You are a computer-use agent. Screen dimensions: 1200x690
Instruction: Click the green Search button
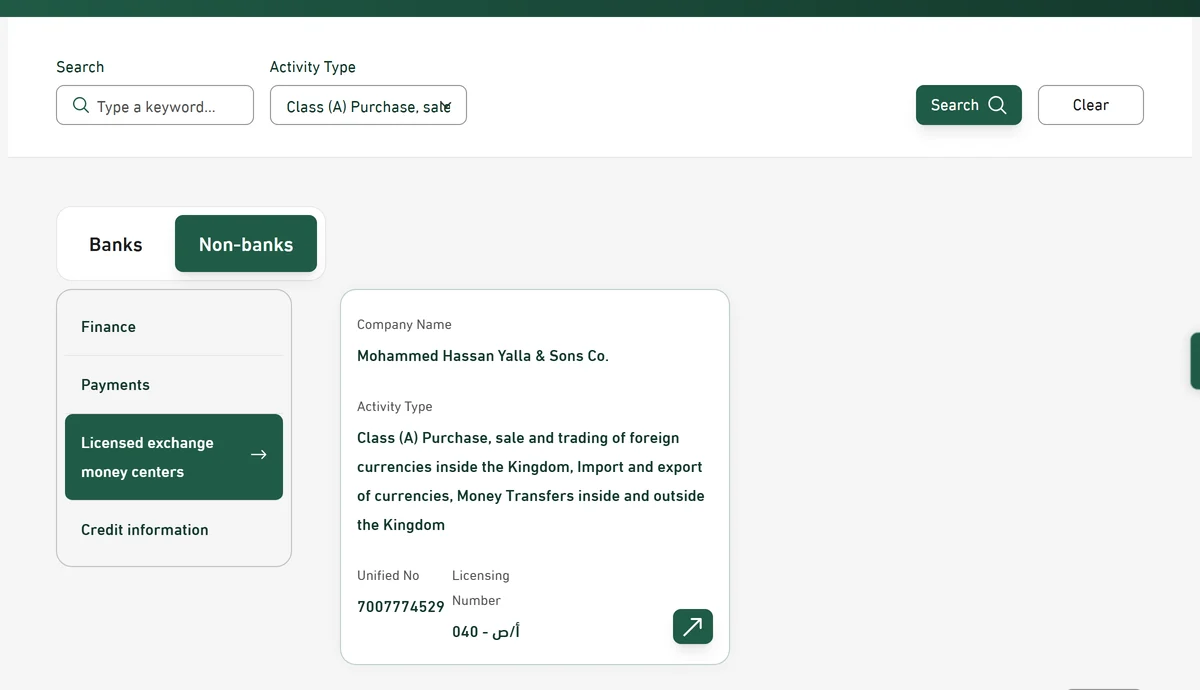[969, 105]
